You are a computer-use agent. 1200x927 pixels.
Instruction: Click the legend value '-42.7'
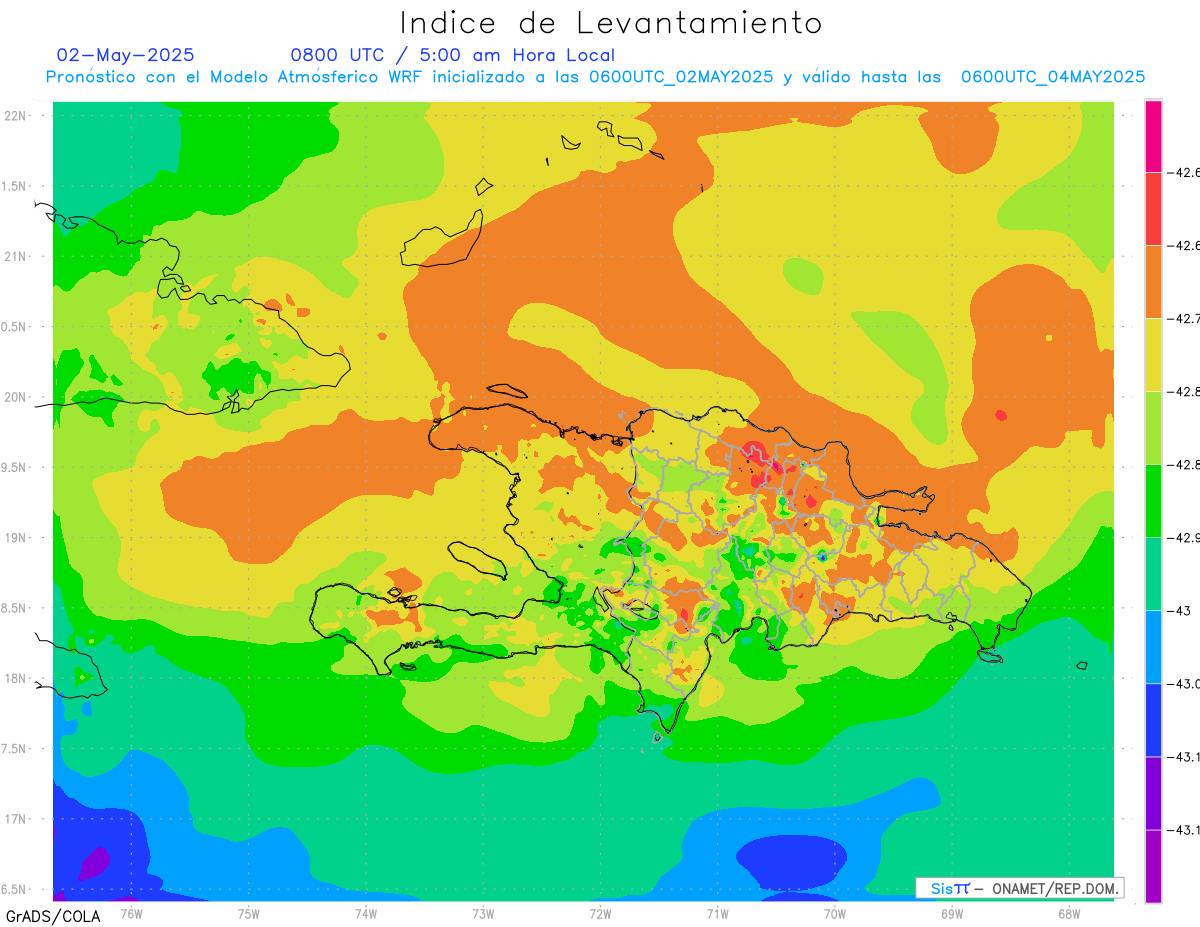(1186, 319)
